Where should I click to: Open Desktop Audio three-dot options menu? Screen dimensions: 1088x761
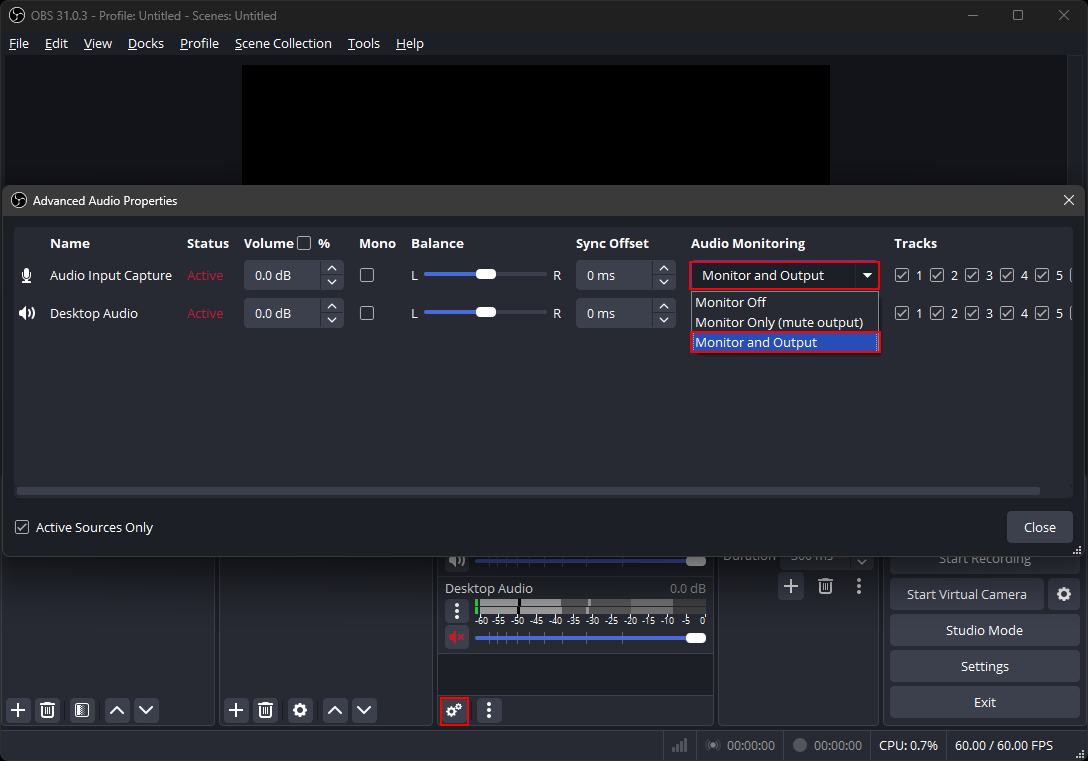click(x=457, y=610)
